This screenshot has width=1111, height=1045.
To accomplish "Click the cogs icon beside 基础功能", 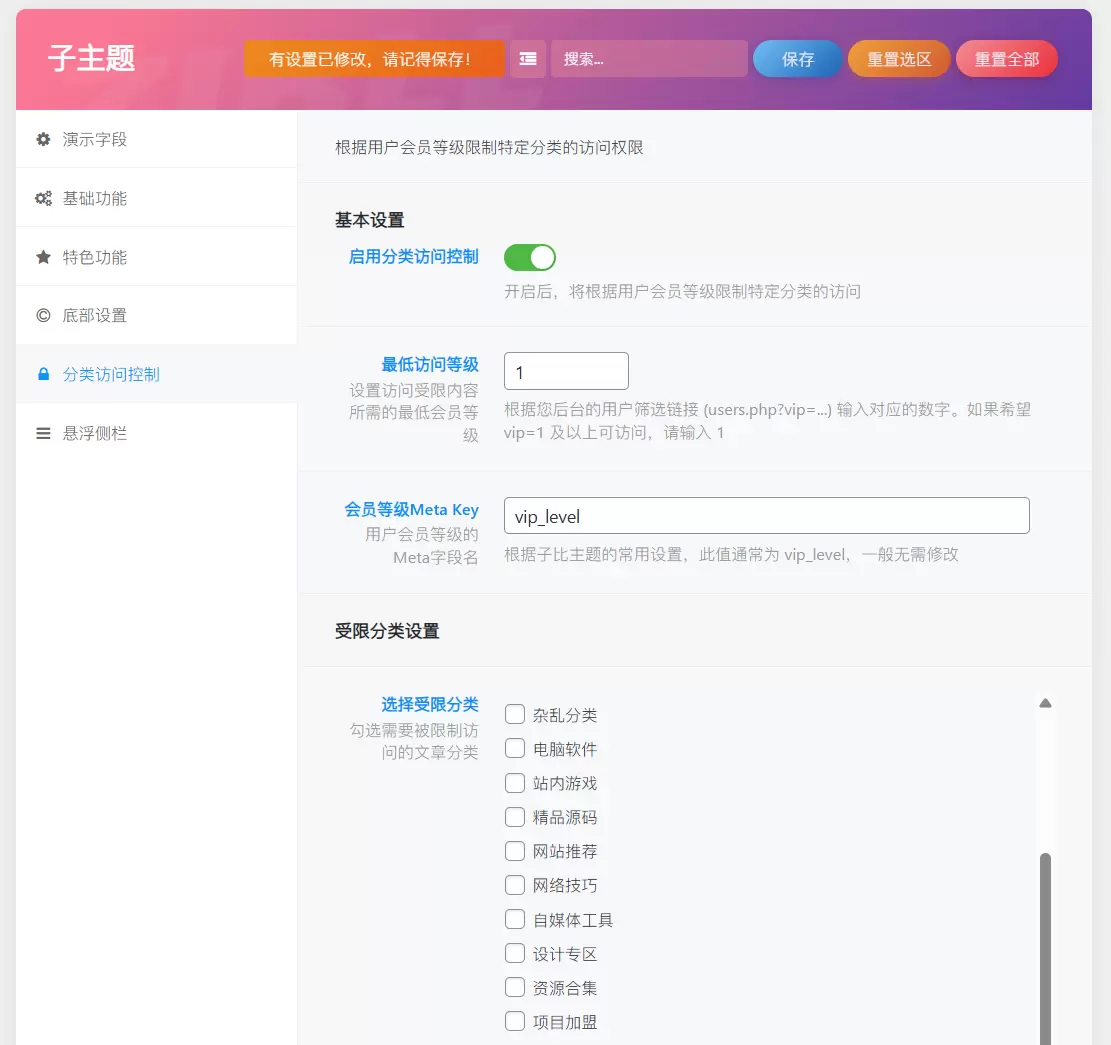I will tap(43, 198).
